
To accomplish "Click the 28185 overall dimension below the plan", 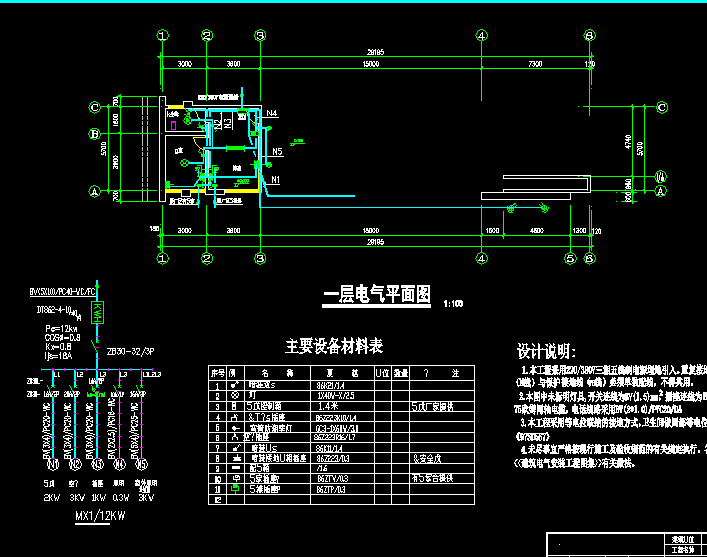I will point(376,242).
